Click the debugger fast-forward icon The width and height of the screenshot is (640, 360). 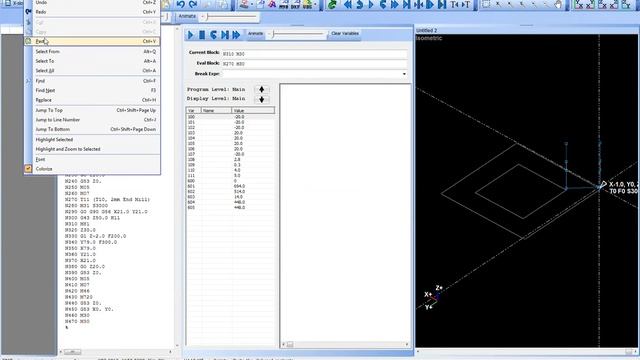(x=236, y=35)
